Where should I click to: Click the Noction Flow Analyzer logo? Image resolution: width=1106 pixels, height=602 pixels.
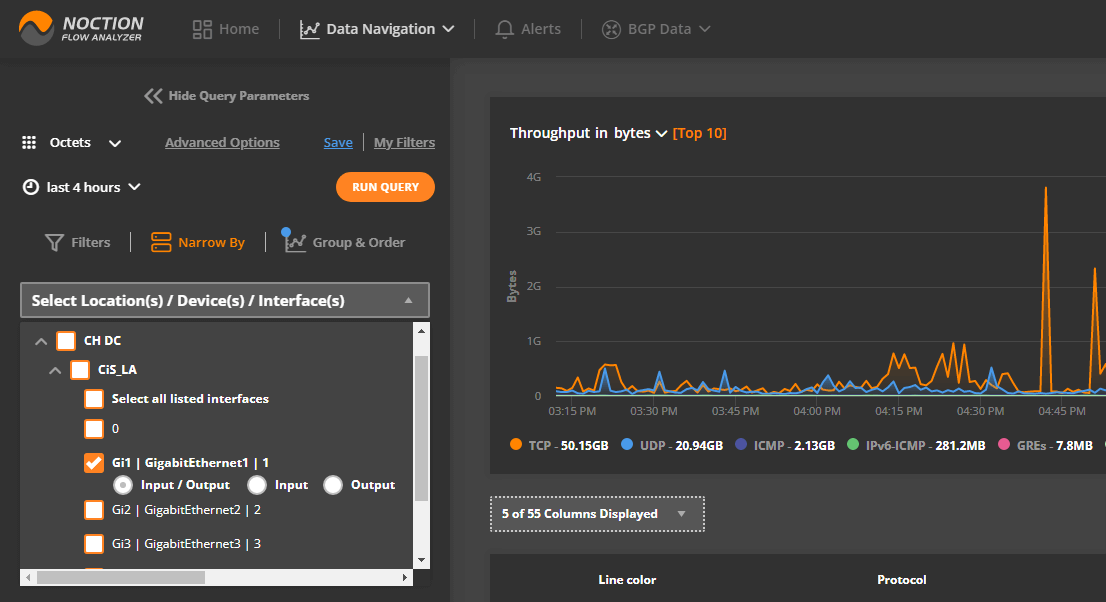point(81,28)
